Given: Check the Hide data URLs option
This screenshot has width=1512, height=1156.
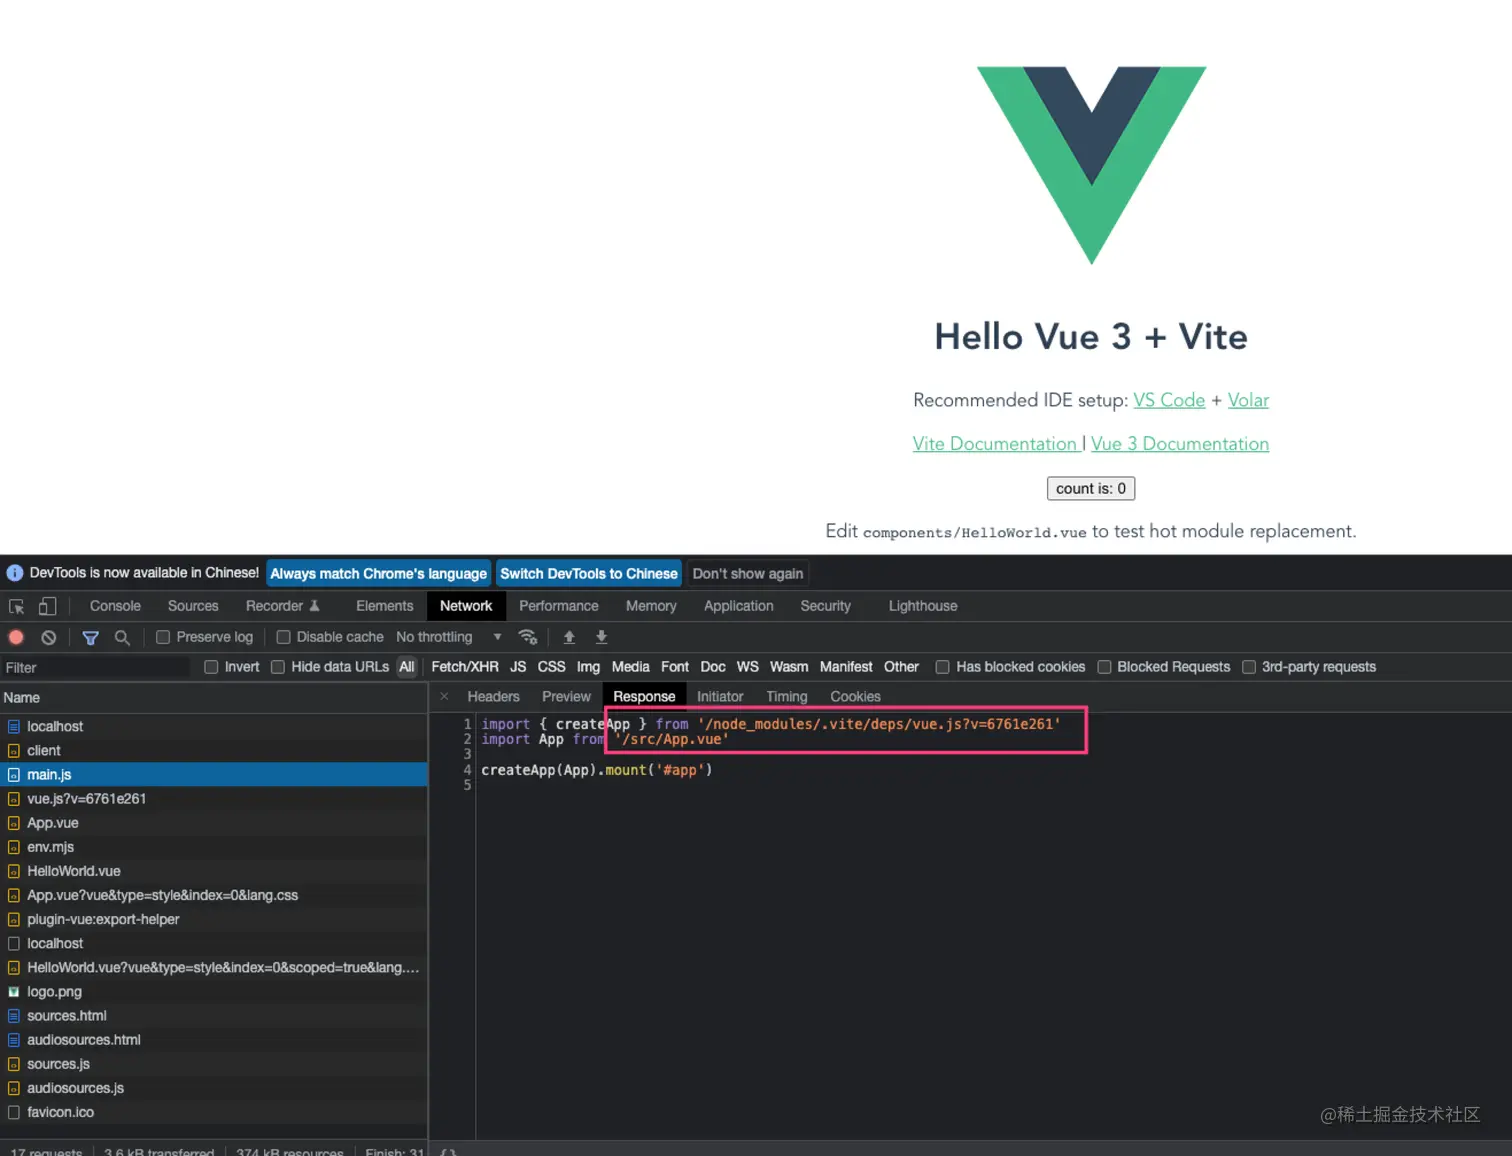Looking at the screenshot, I should (278, 667).
